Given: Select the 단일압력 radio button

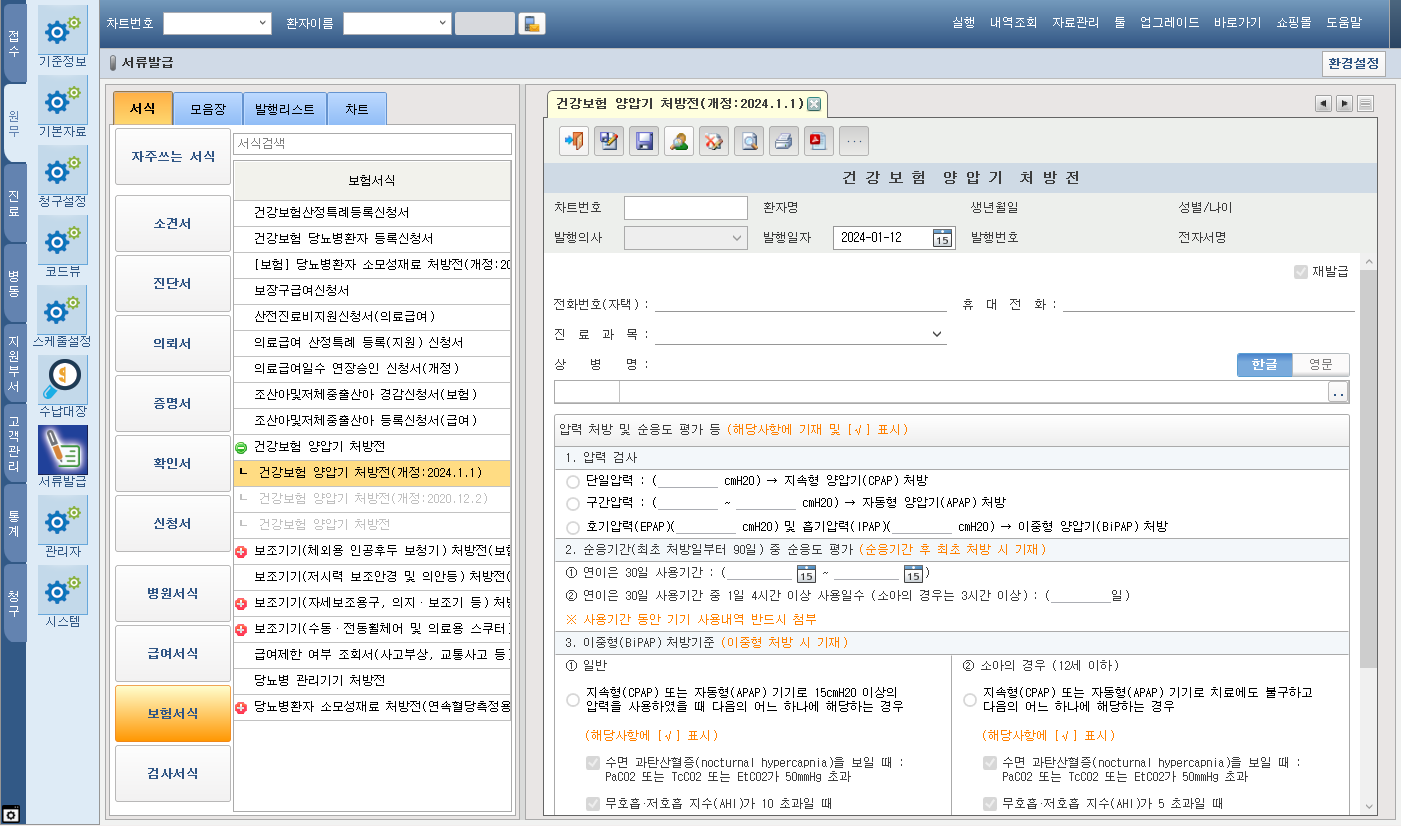Looking at the screenshot, I should pyautogui.click(x=573, y=481).
